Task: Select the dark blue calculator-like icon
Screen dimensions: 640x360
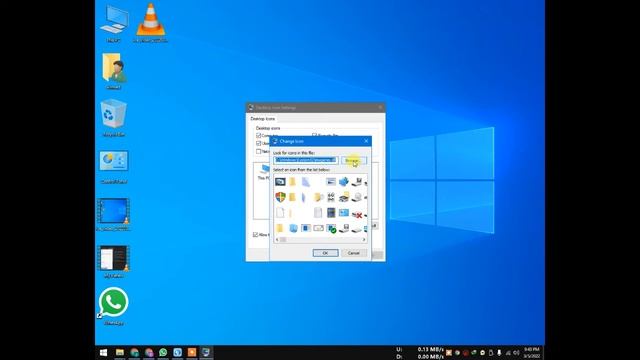Action: pyautogui.click(x=331, y=212)
